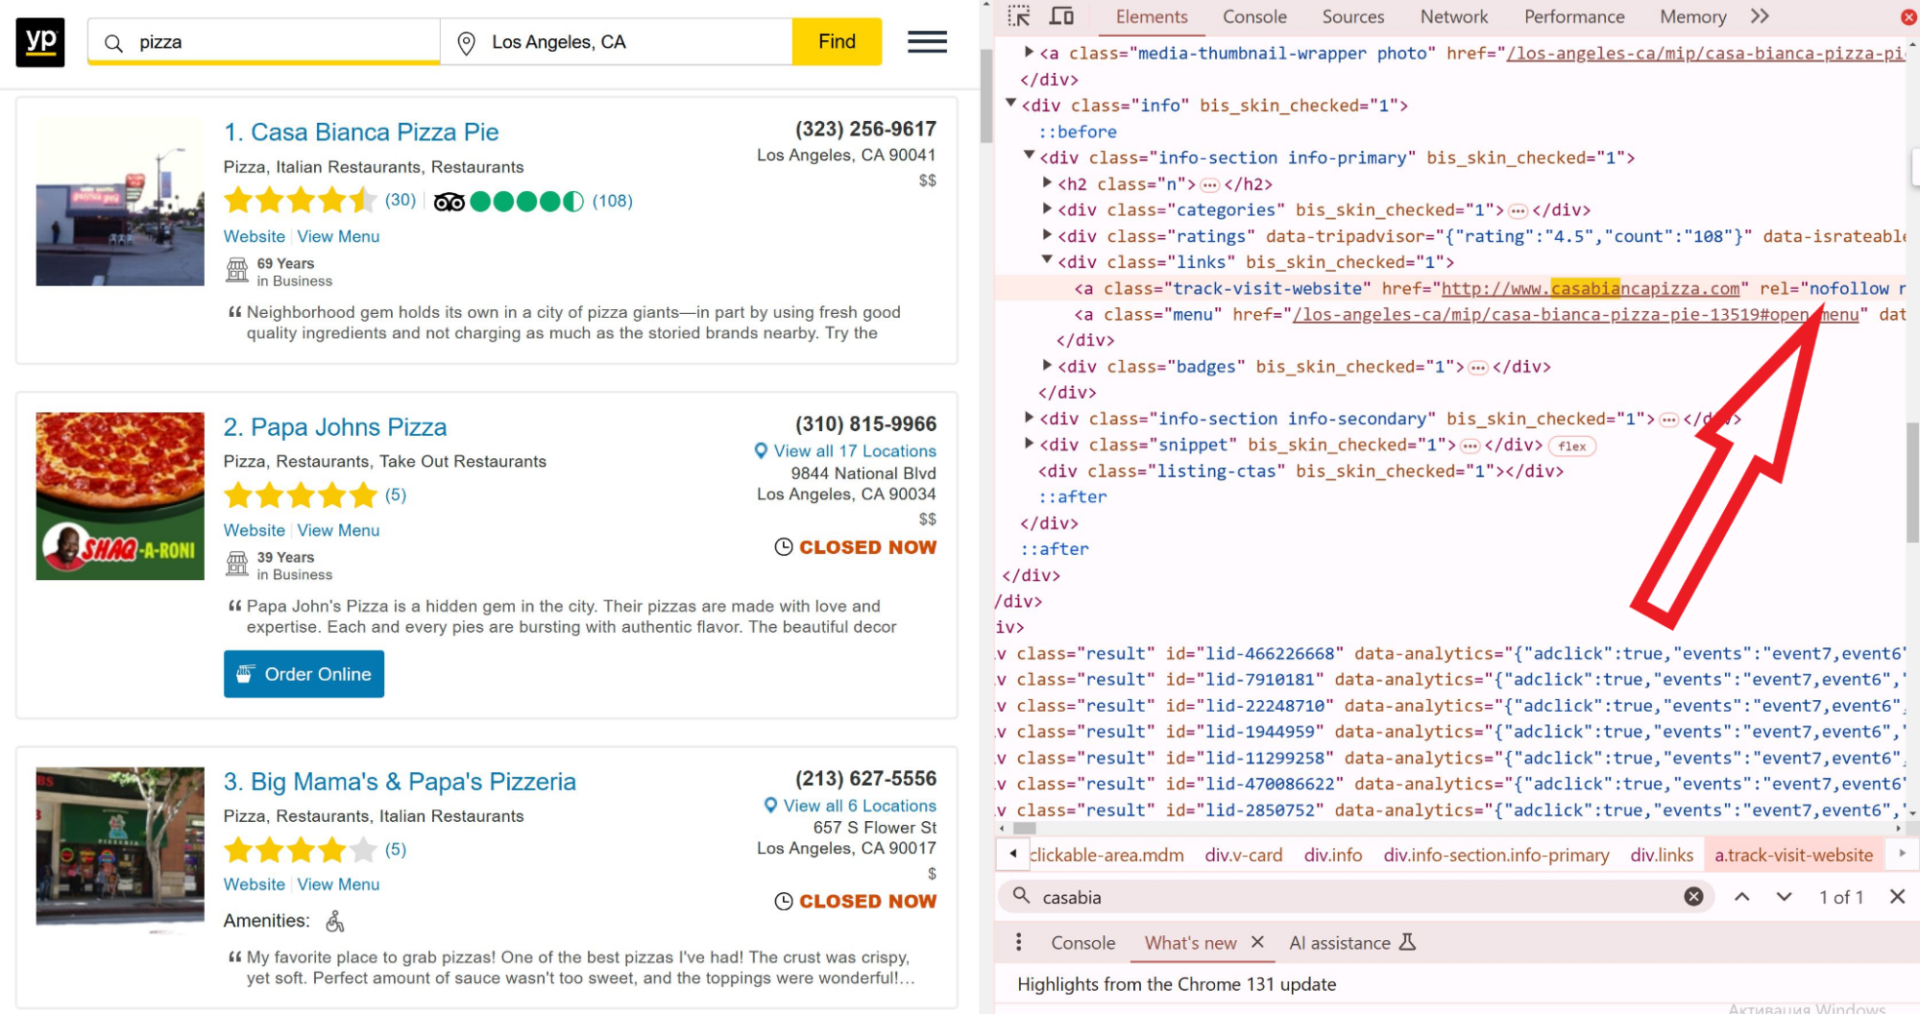Switch to the Console tab
1920x1015 pixels.
pyautogui.click(x=1254, y=17)
